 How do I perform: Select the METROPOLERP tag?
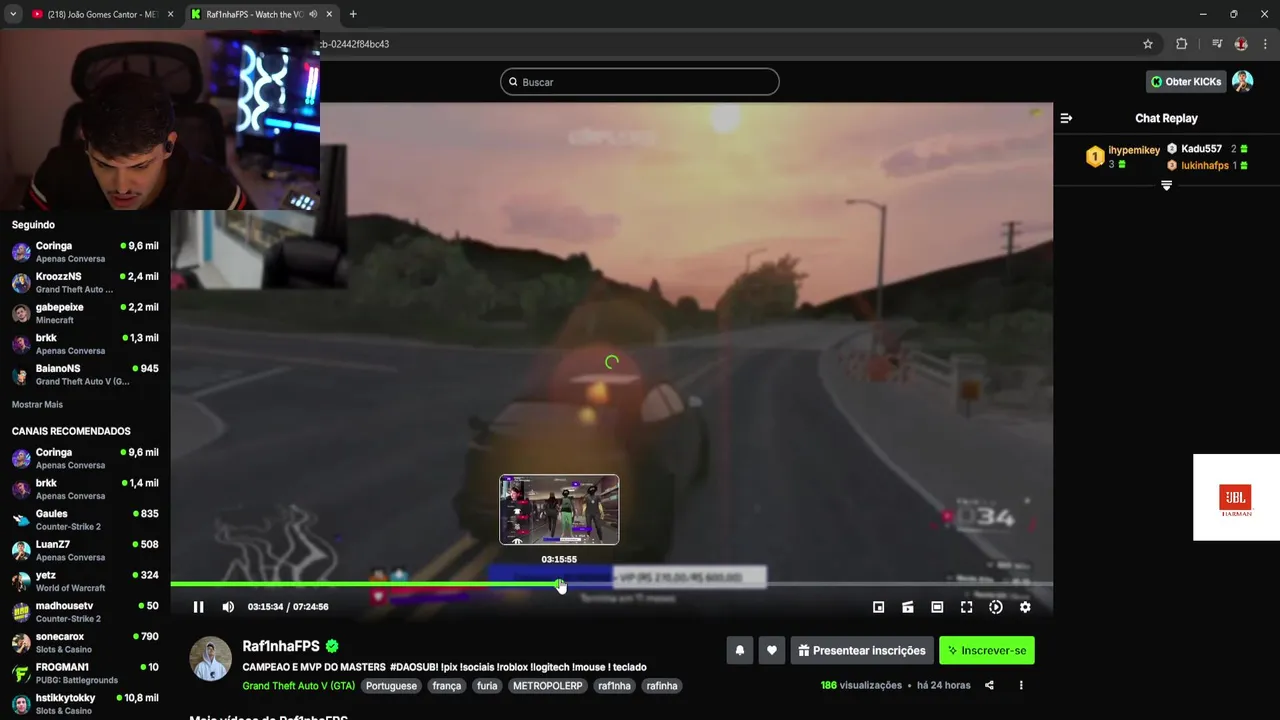click(547, 686)
